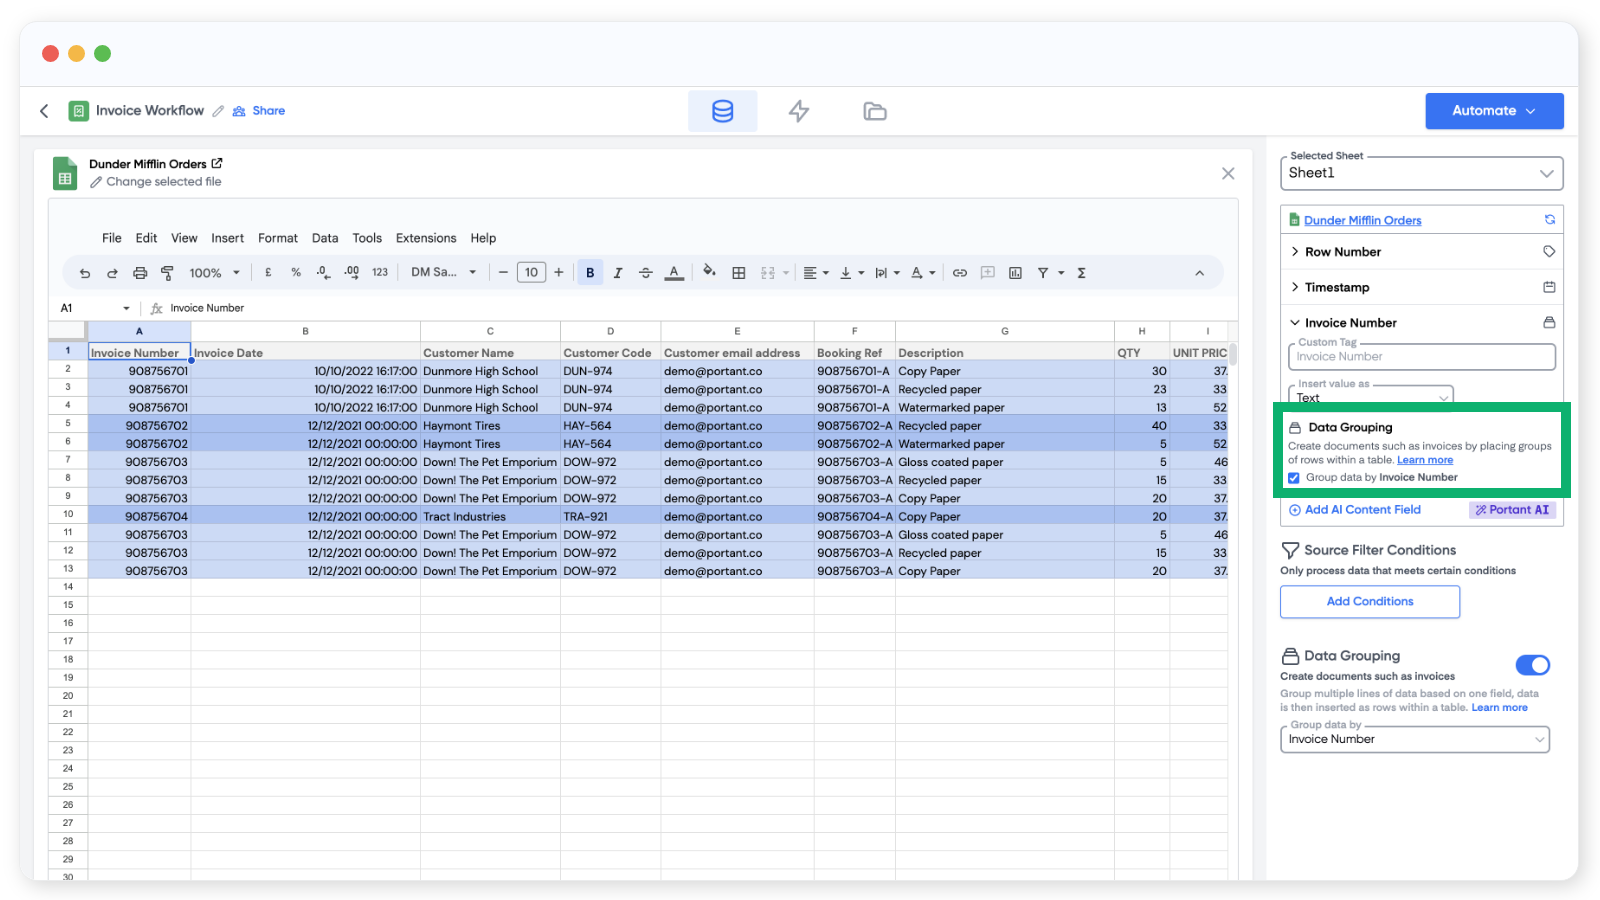The image size is (1600, 900).
Task: Click the text color picker icon
Action: (674, 273)
